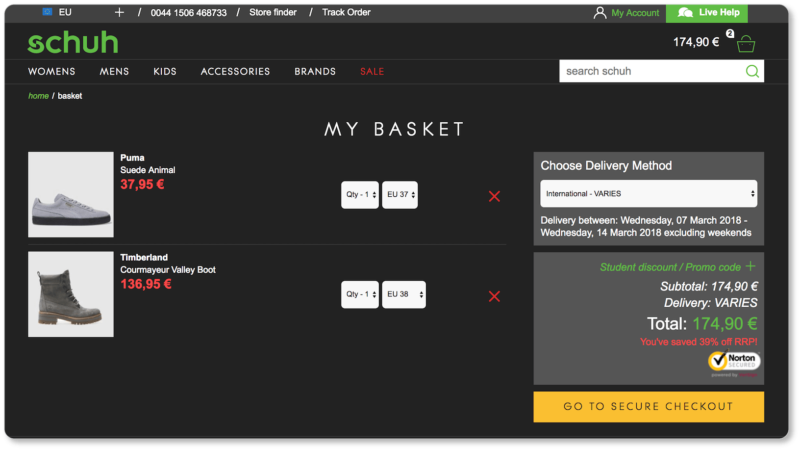Viewport: 800px width, 450px height.
Task: Open size dropdown EU 38 for Timberland
Action: click(403, 295)
